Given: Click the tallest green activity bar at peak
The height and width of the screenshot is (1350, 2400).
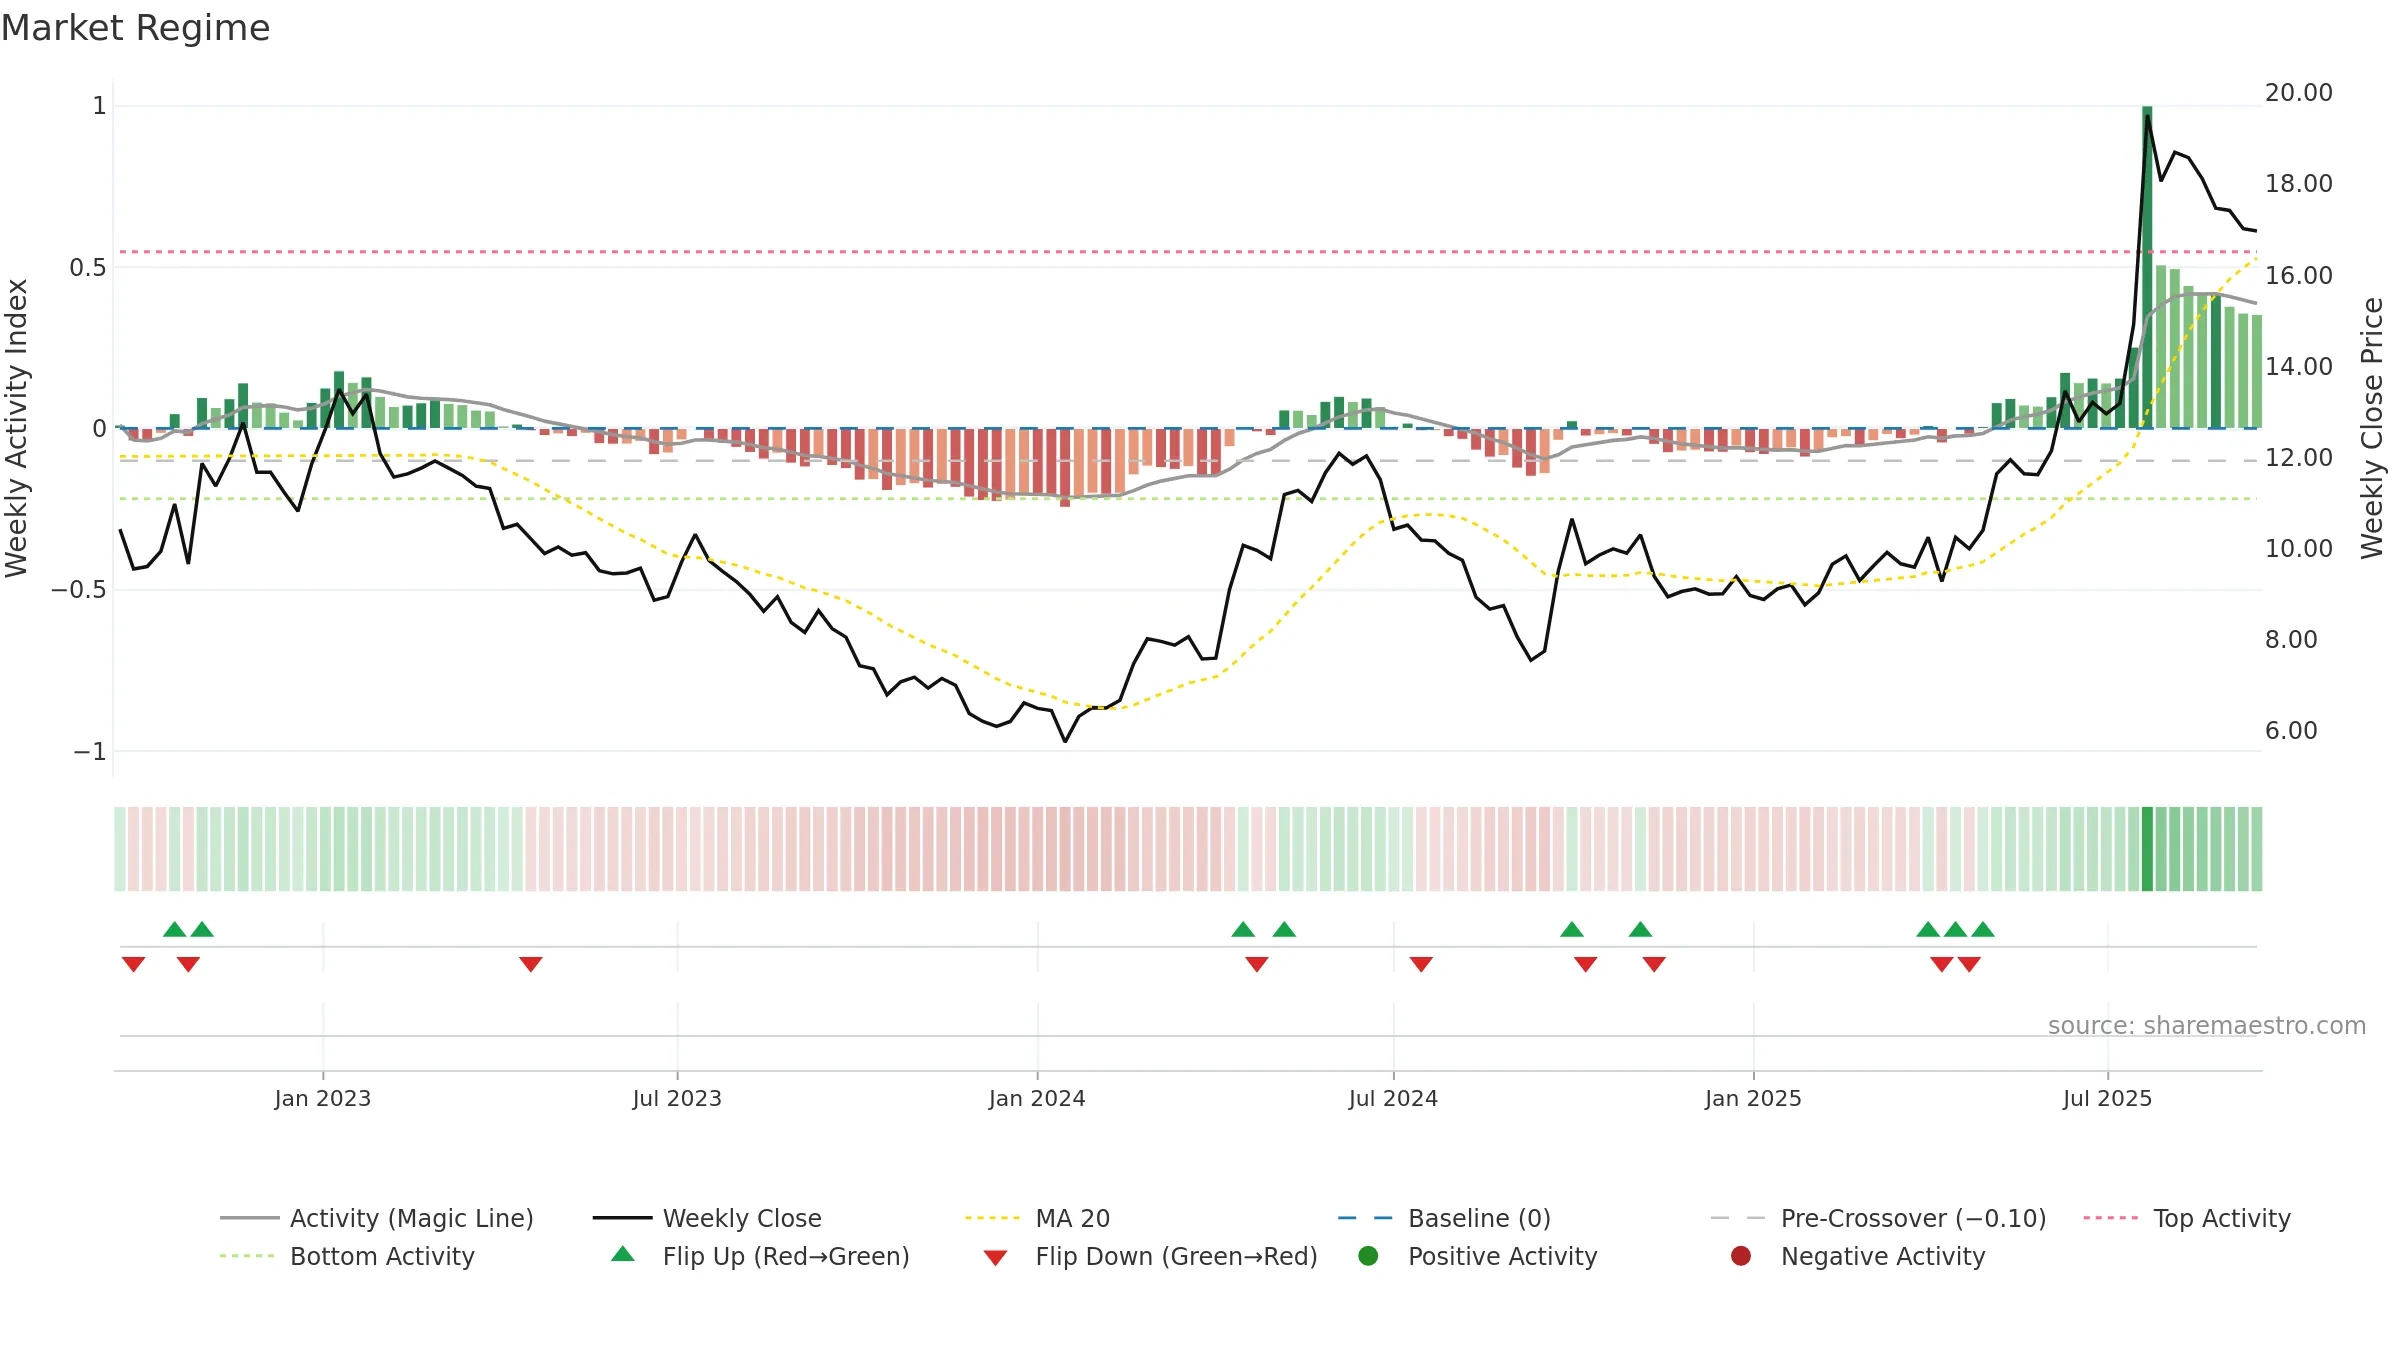Looking at the screenshot, I should tap(2147, 267).
